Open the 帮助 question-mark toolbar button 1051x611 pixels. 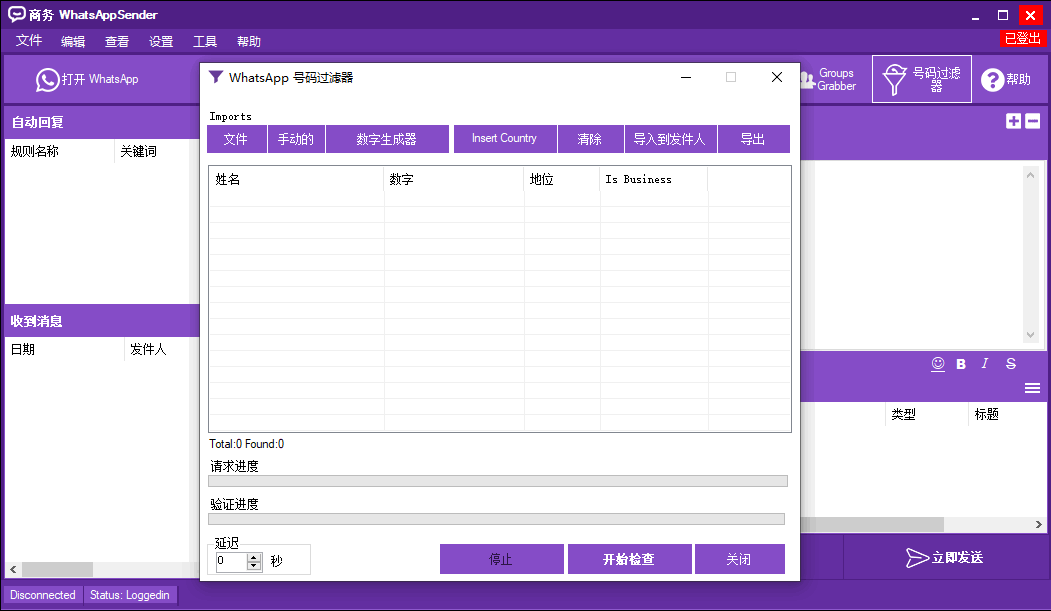click(x=1005, y=79)
